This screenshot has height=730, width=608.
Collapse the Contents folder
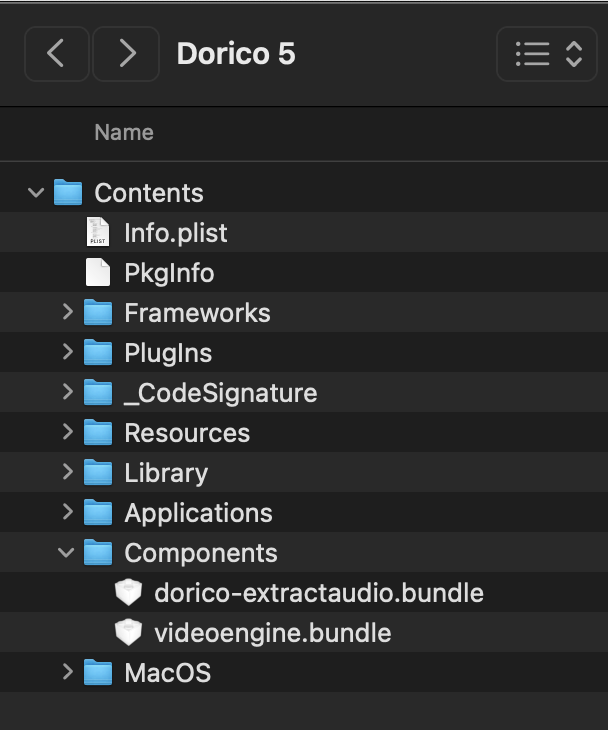pyautogui.click(x=37, y=192)
